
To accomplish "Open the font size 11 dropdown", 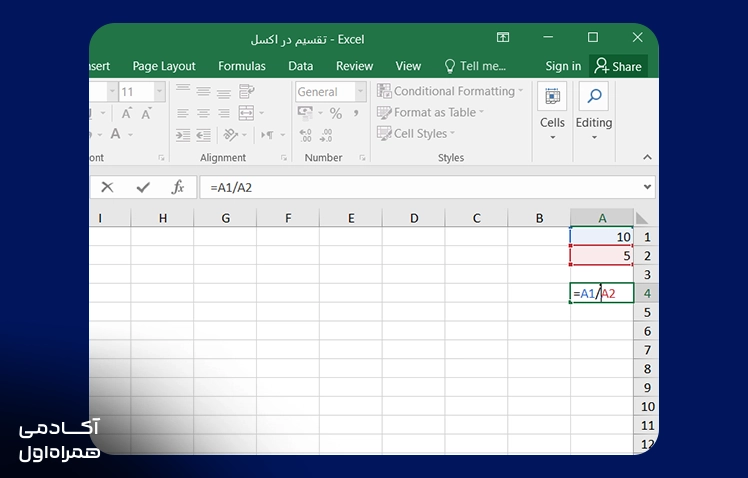I will (x=159, y=91).
